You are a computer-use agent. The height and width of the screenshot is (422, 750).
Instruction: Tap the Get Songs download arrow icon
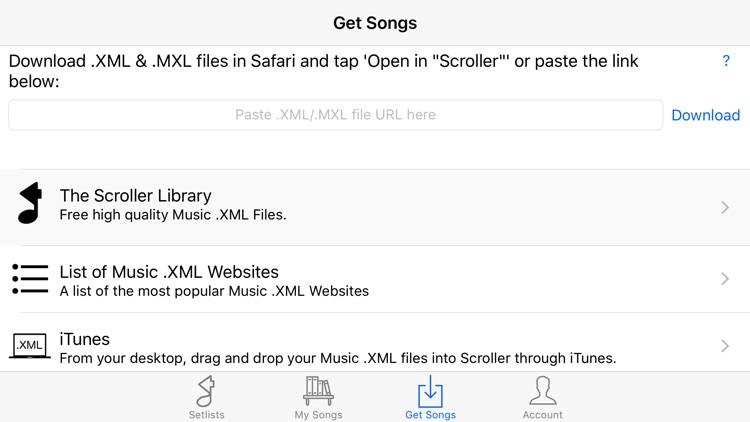point(430,391)
